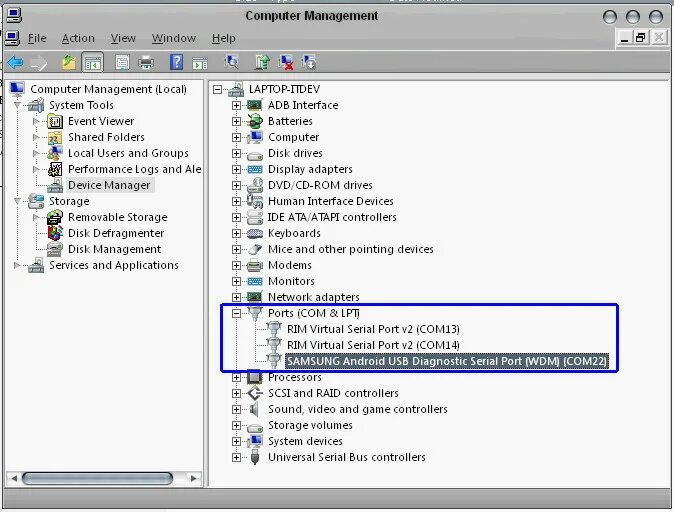
Task: Select SAMSUNG Android USB Diagnostic Serial Port (COM22)
Action: [x=447, y=361]
